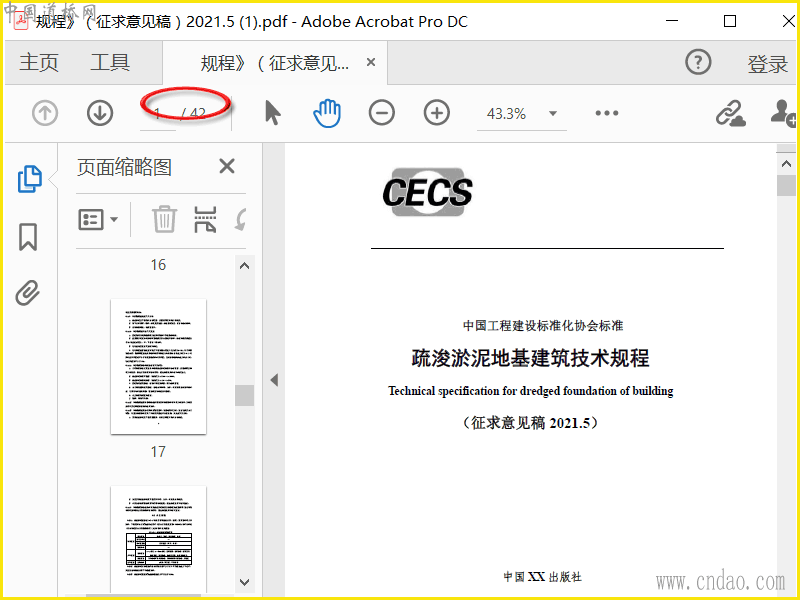
Task: Open the attachments paperclip panel
Action: coord(28,293)
